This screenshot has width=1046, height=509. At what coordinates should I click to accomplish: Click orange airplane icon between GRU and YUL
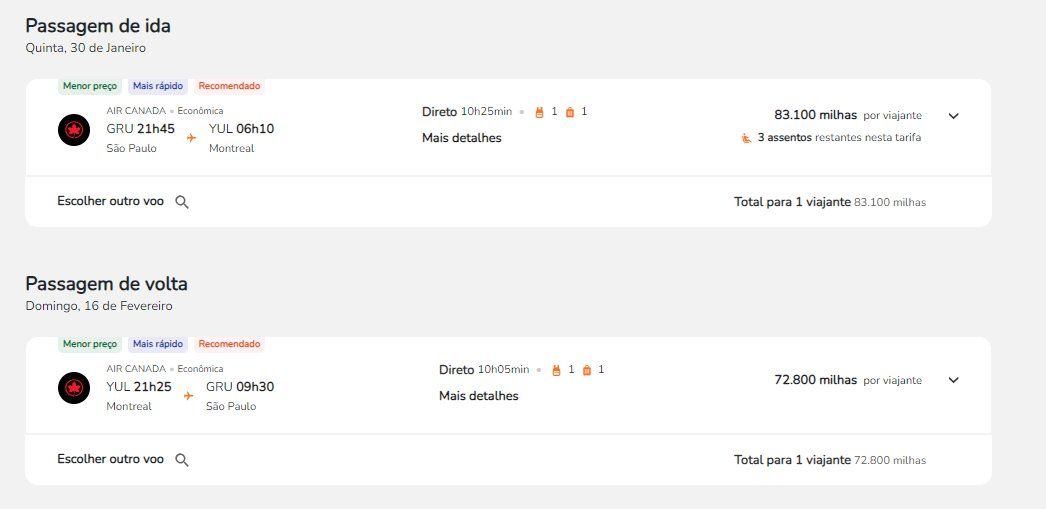pyautogui.click(x=191, y=138)
